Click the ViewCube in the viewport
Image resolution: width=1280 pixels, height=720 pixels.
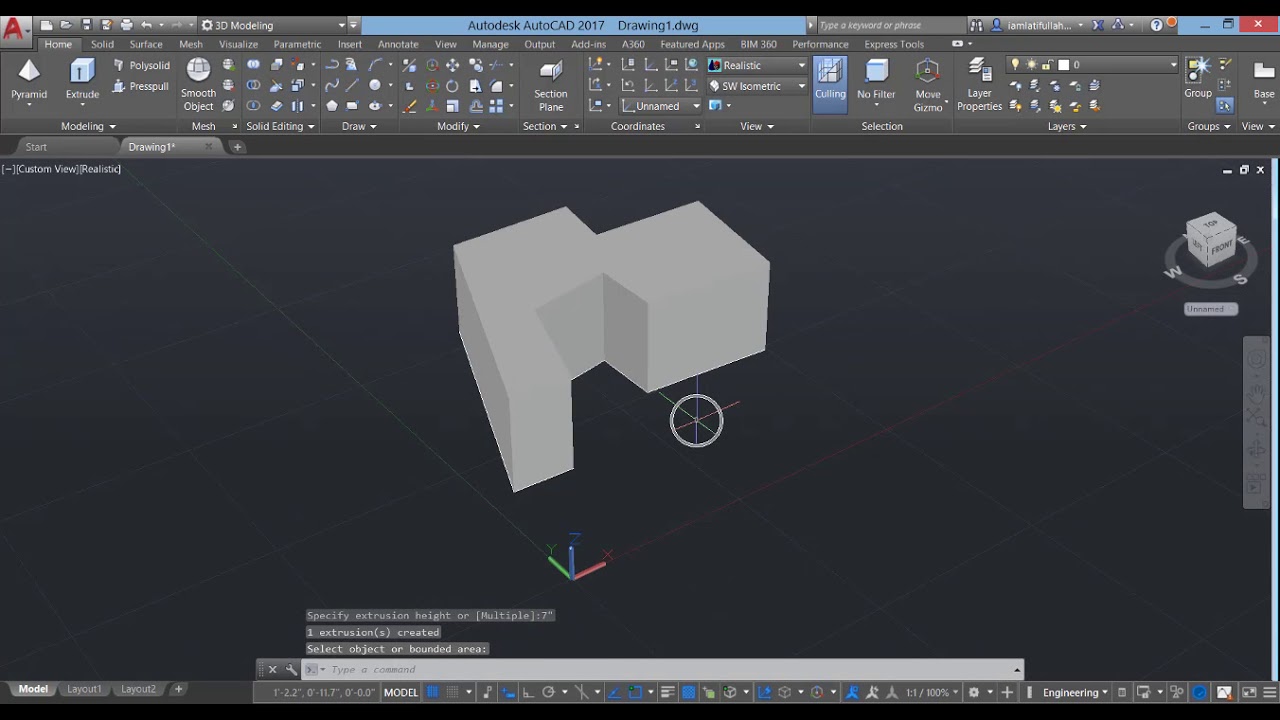pyautogui.click(x=1211, y=241)
